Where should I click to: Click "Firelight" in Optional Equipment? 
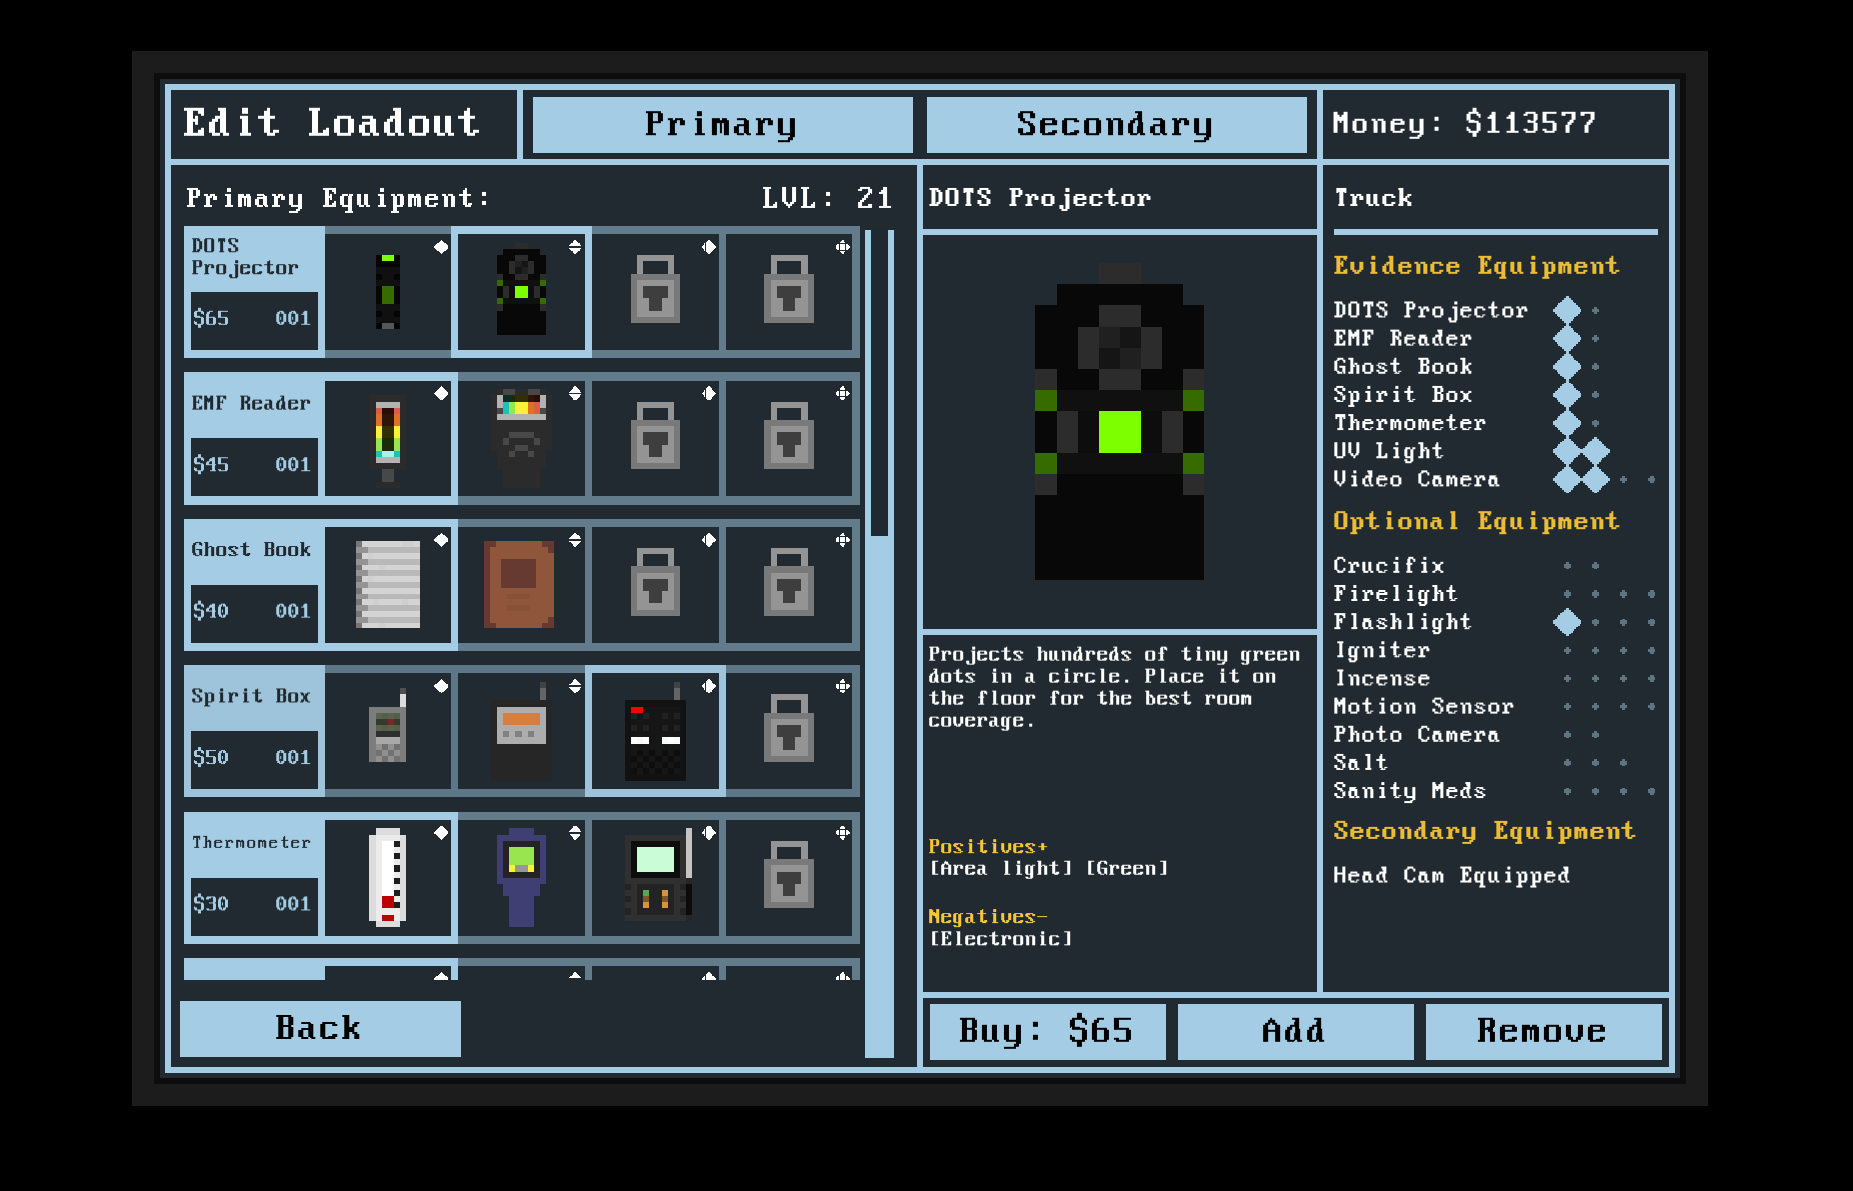coord(1395,594)
